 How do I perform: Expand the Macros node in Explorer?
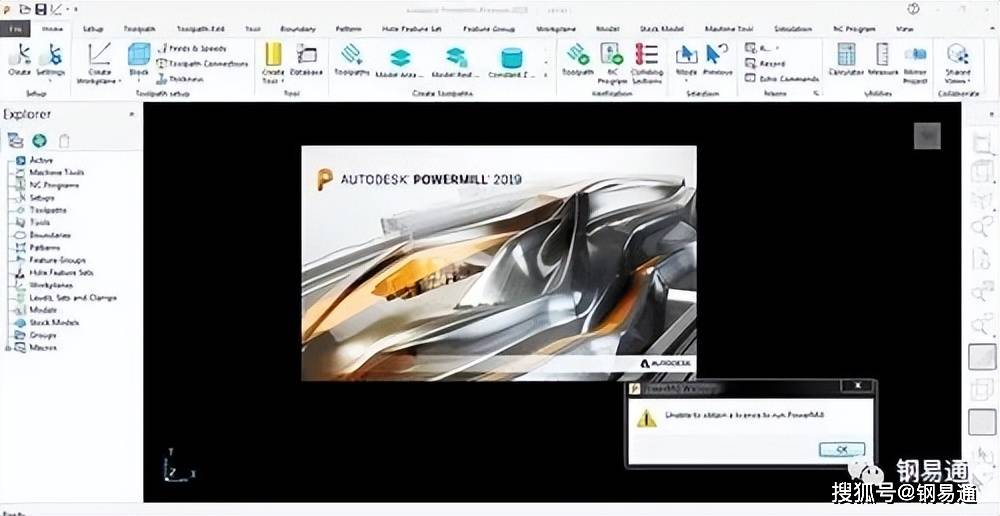point(8,348)
